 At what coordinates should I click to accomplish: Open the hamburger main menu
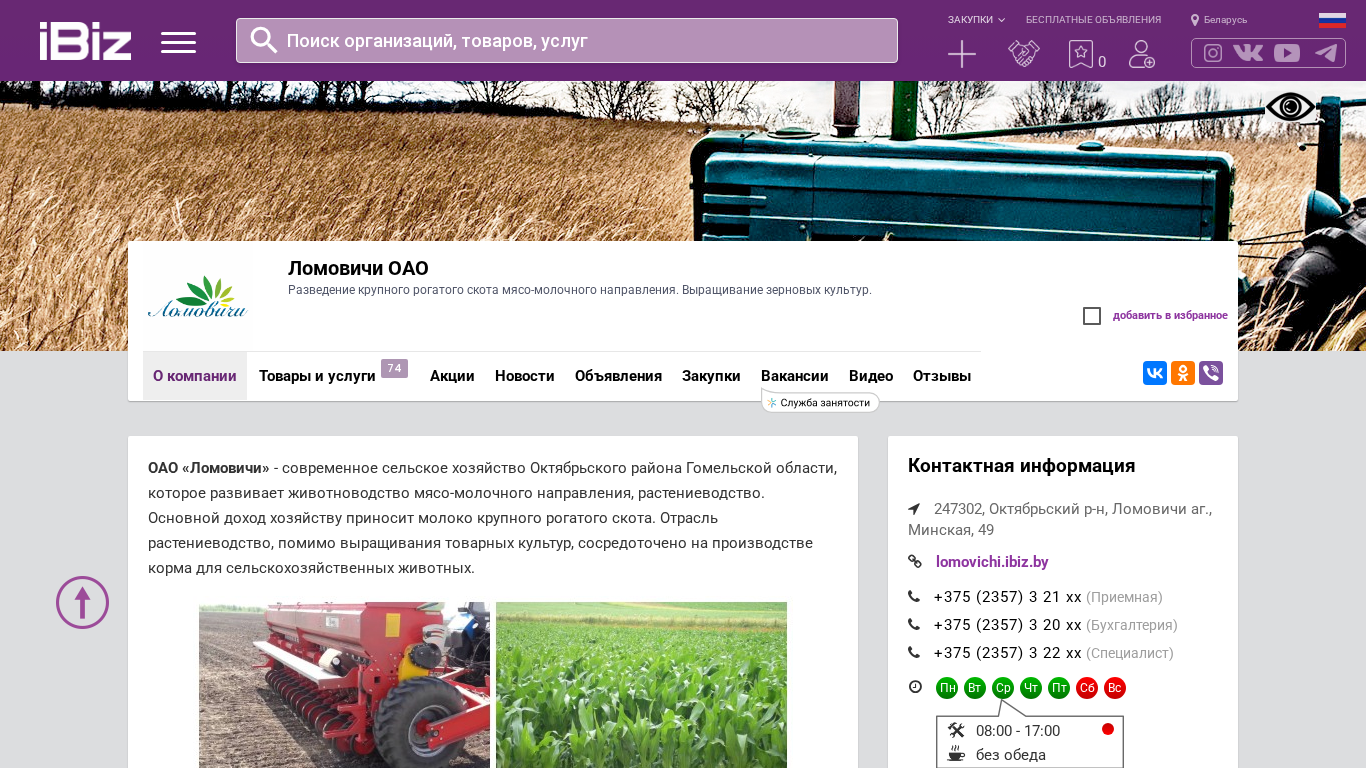pos(179,42)
